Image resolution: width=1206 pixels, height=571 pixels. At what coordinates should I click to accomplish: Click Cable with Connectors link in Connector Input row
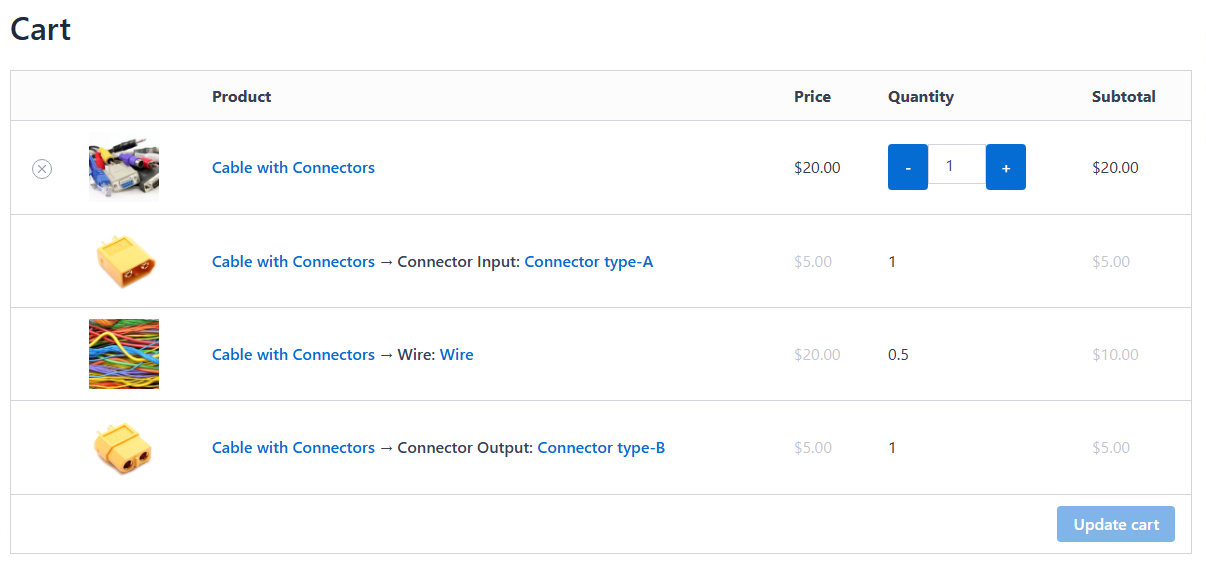[x=293, y=262]
